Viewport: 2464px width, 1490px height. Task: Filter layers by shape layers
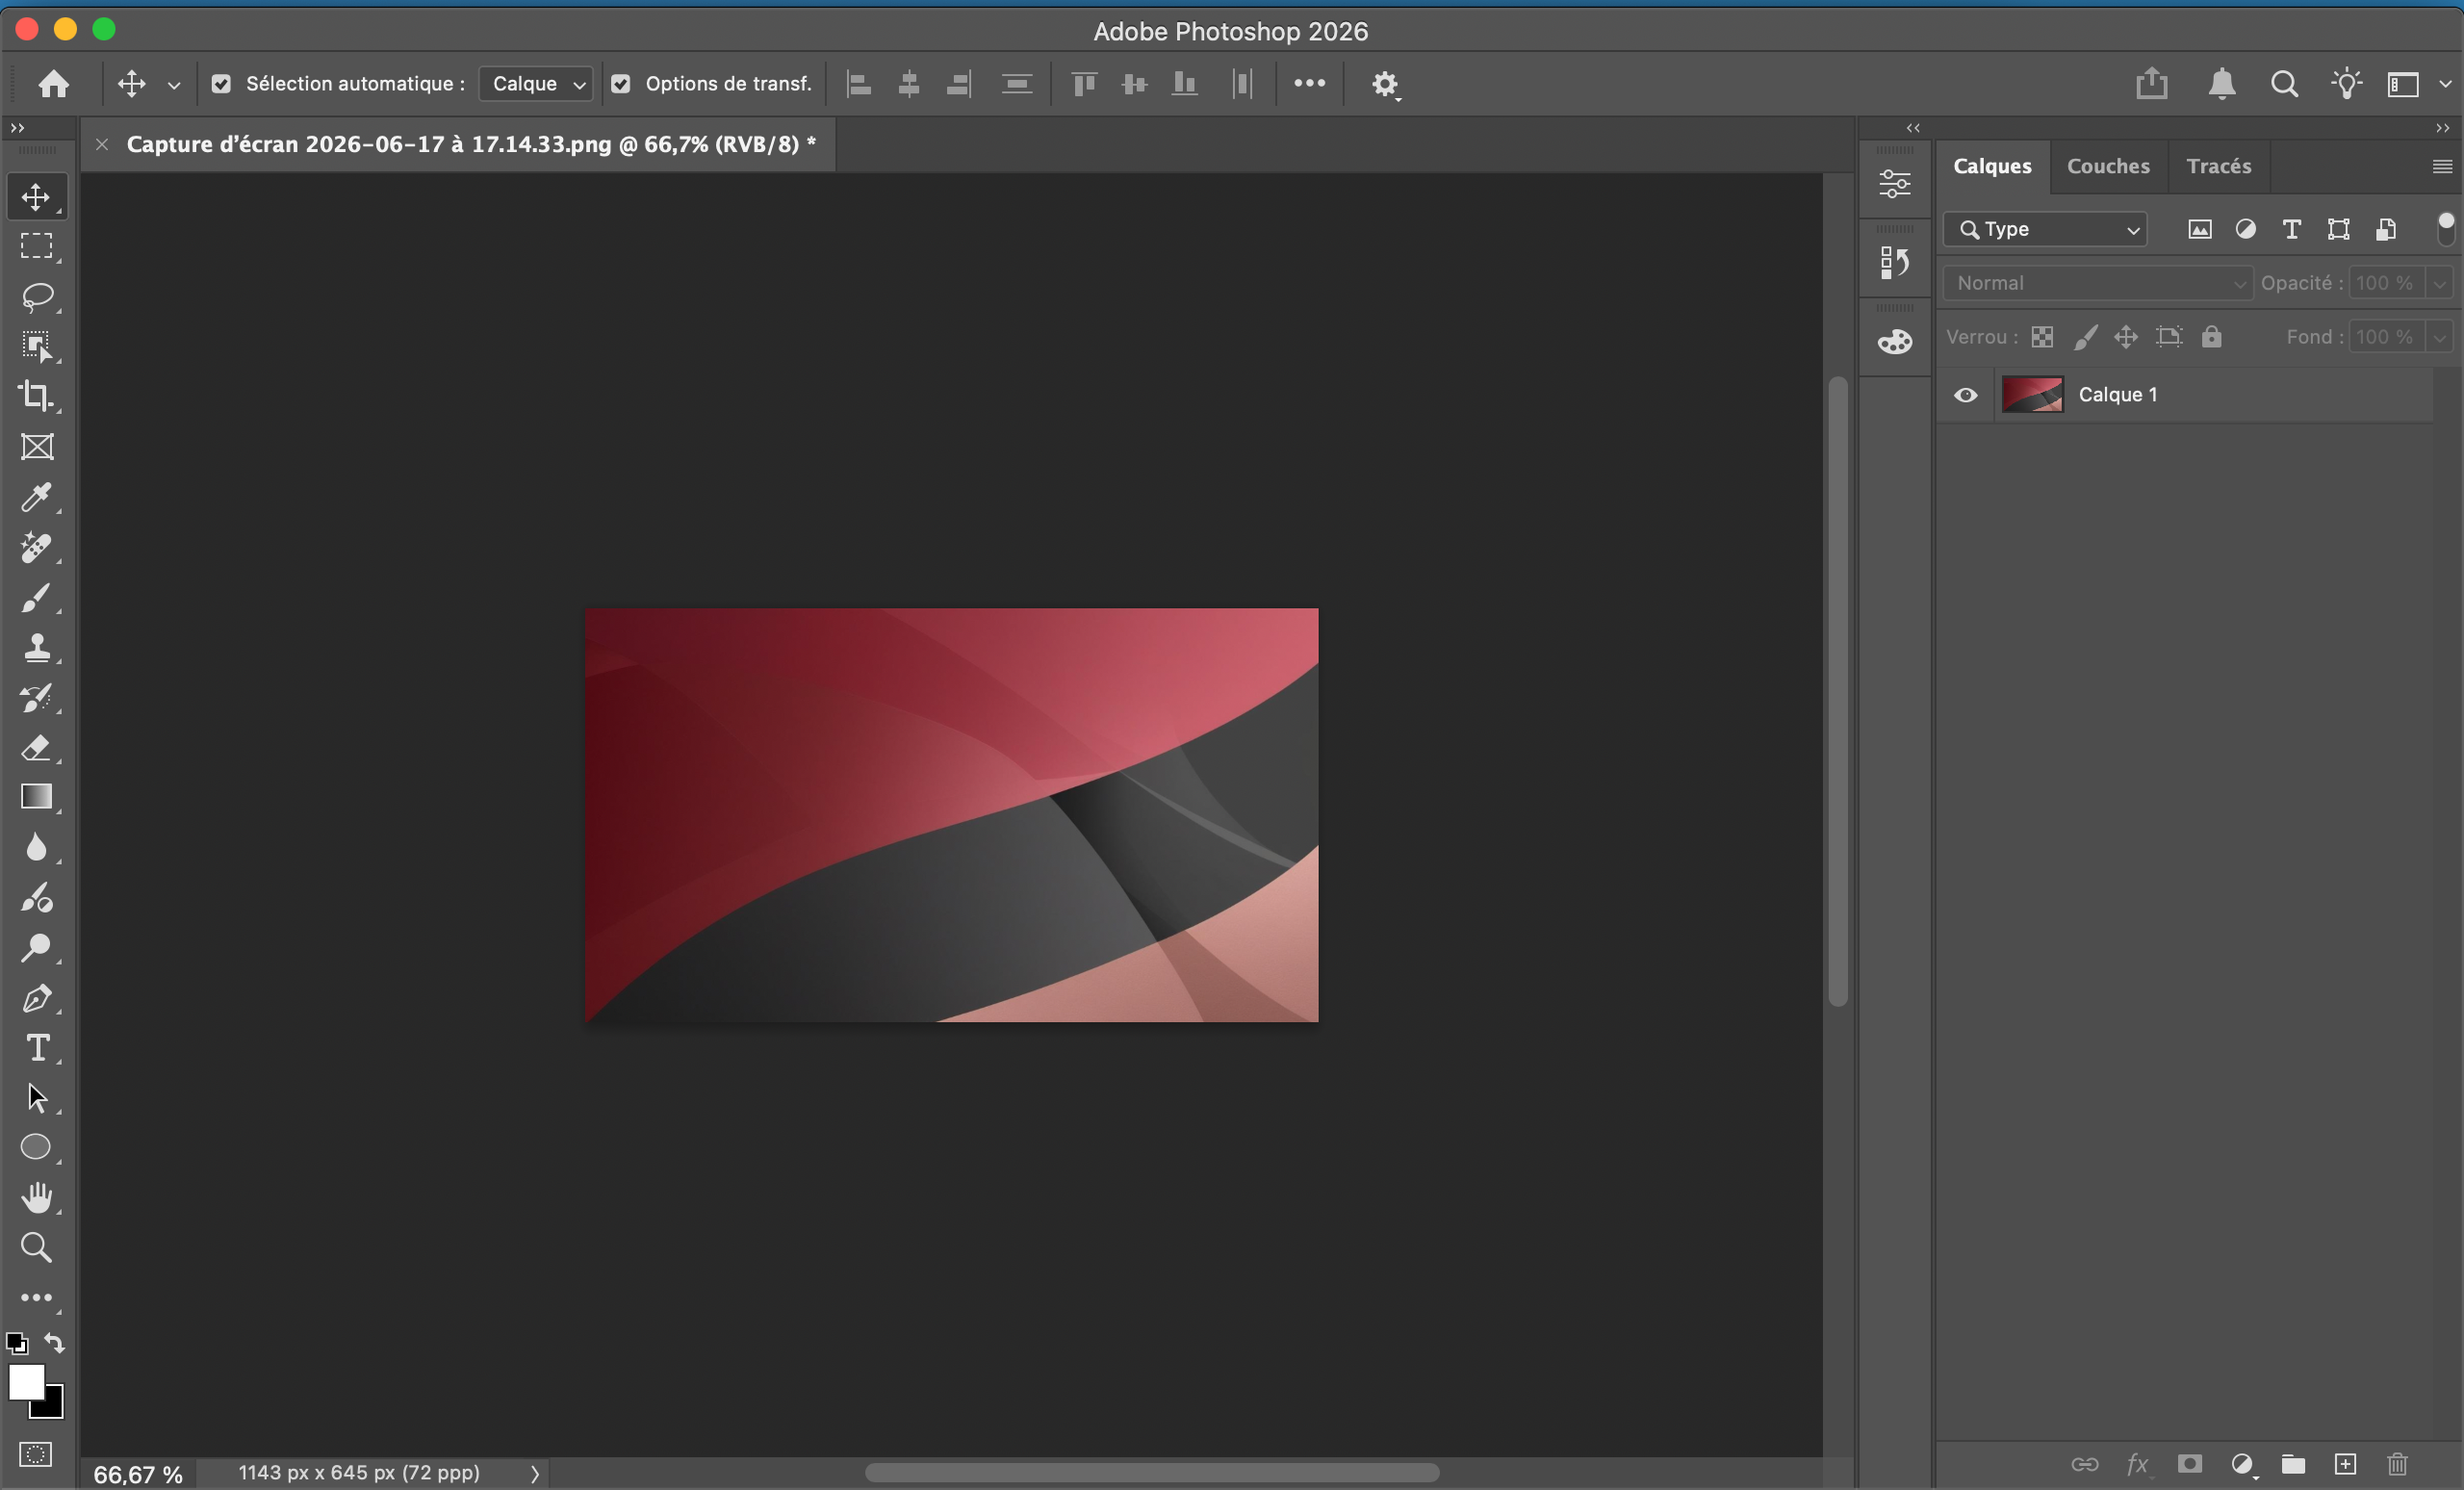pyautogui.click(x=2338, y=229)
